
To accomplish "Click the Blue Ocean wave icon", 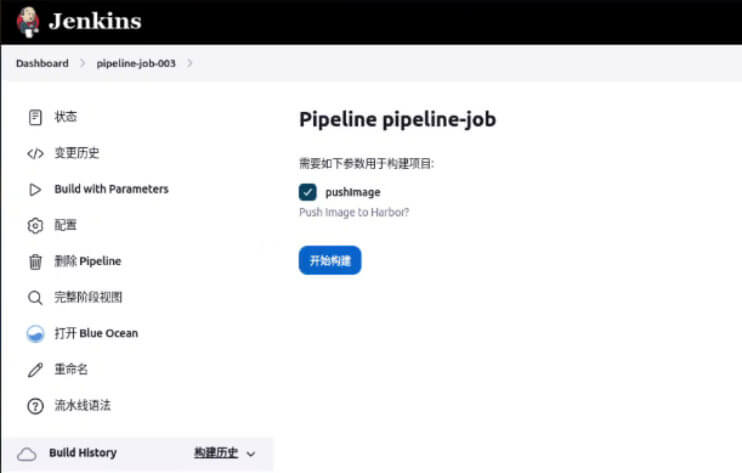I will [x=35, y=334].
